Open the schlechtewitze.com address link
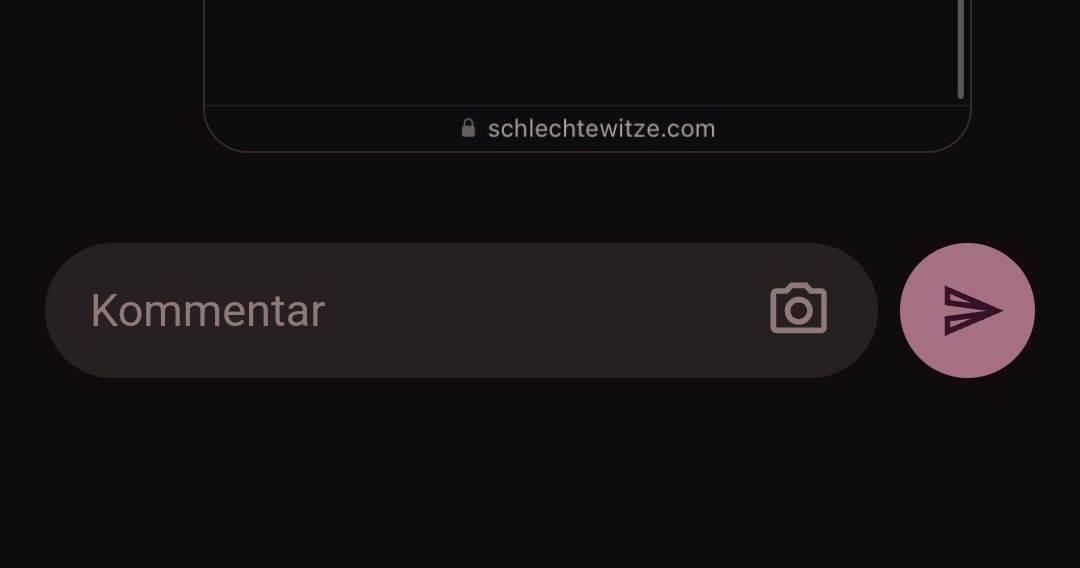The image size is (1080, 568). pyautogui.click(x=601, y=128)
